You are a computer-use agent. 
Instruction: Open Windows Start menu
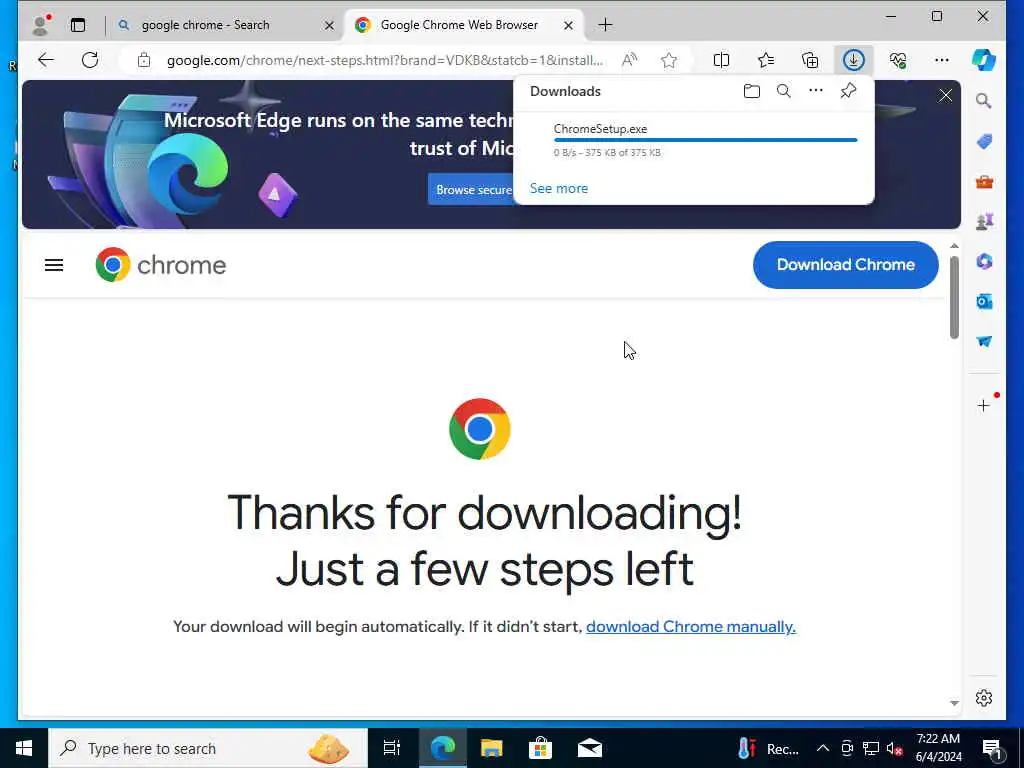click(24, 748)
